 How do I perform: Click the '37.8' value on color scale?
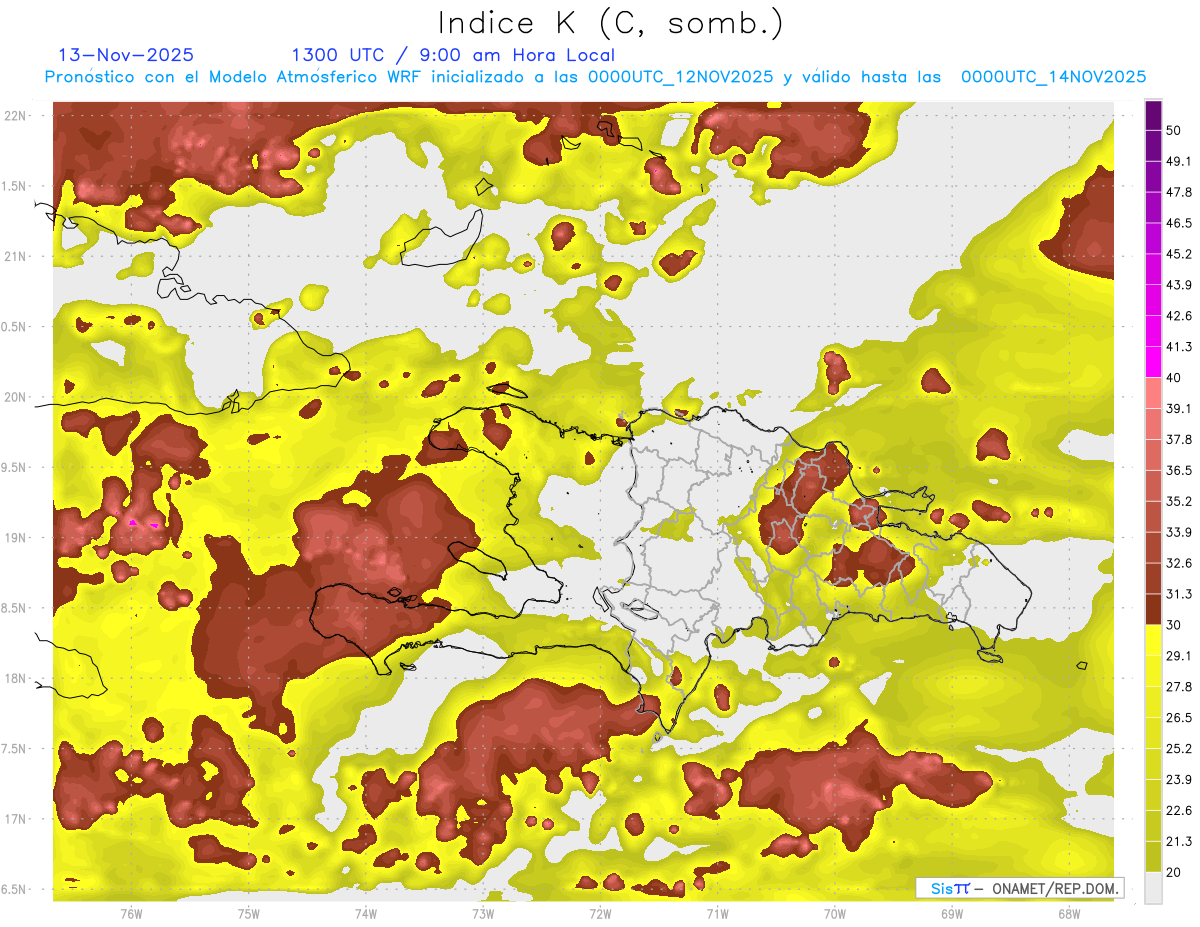(x=1179, y=439)
